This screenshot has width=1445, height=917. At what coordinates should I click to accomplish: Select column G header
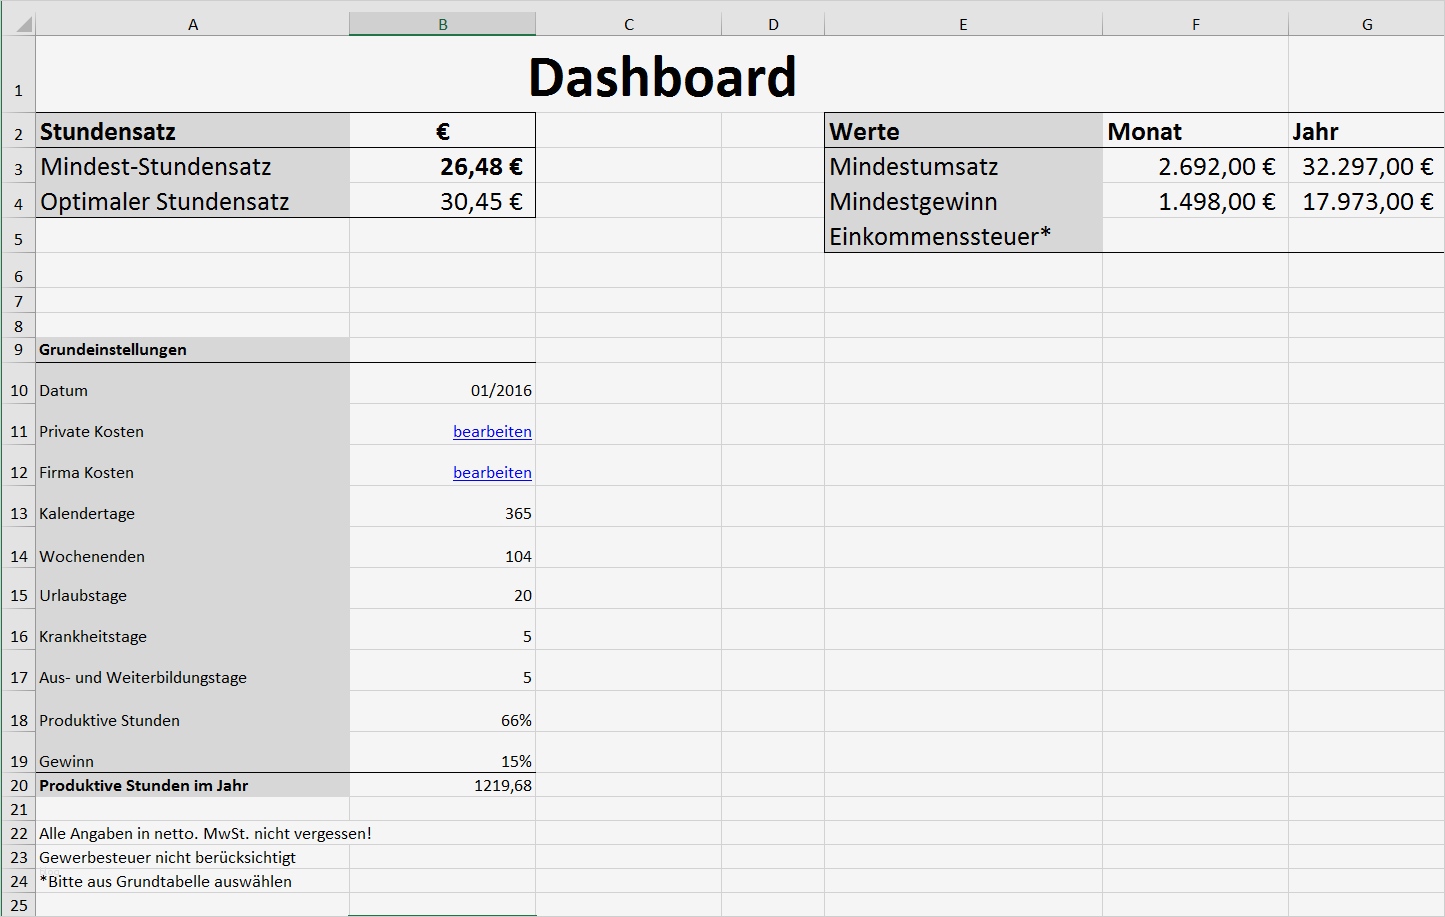(1366, 24)
